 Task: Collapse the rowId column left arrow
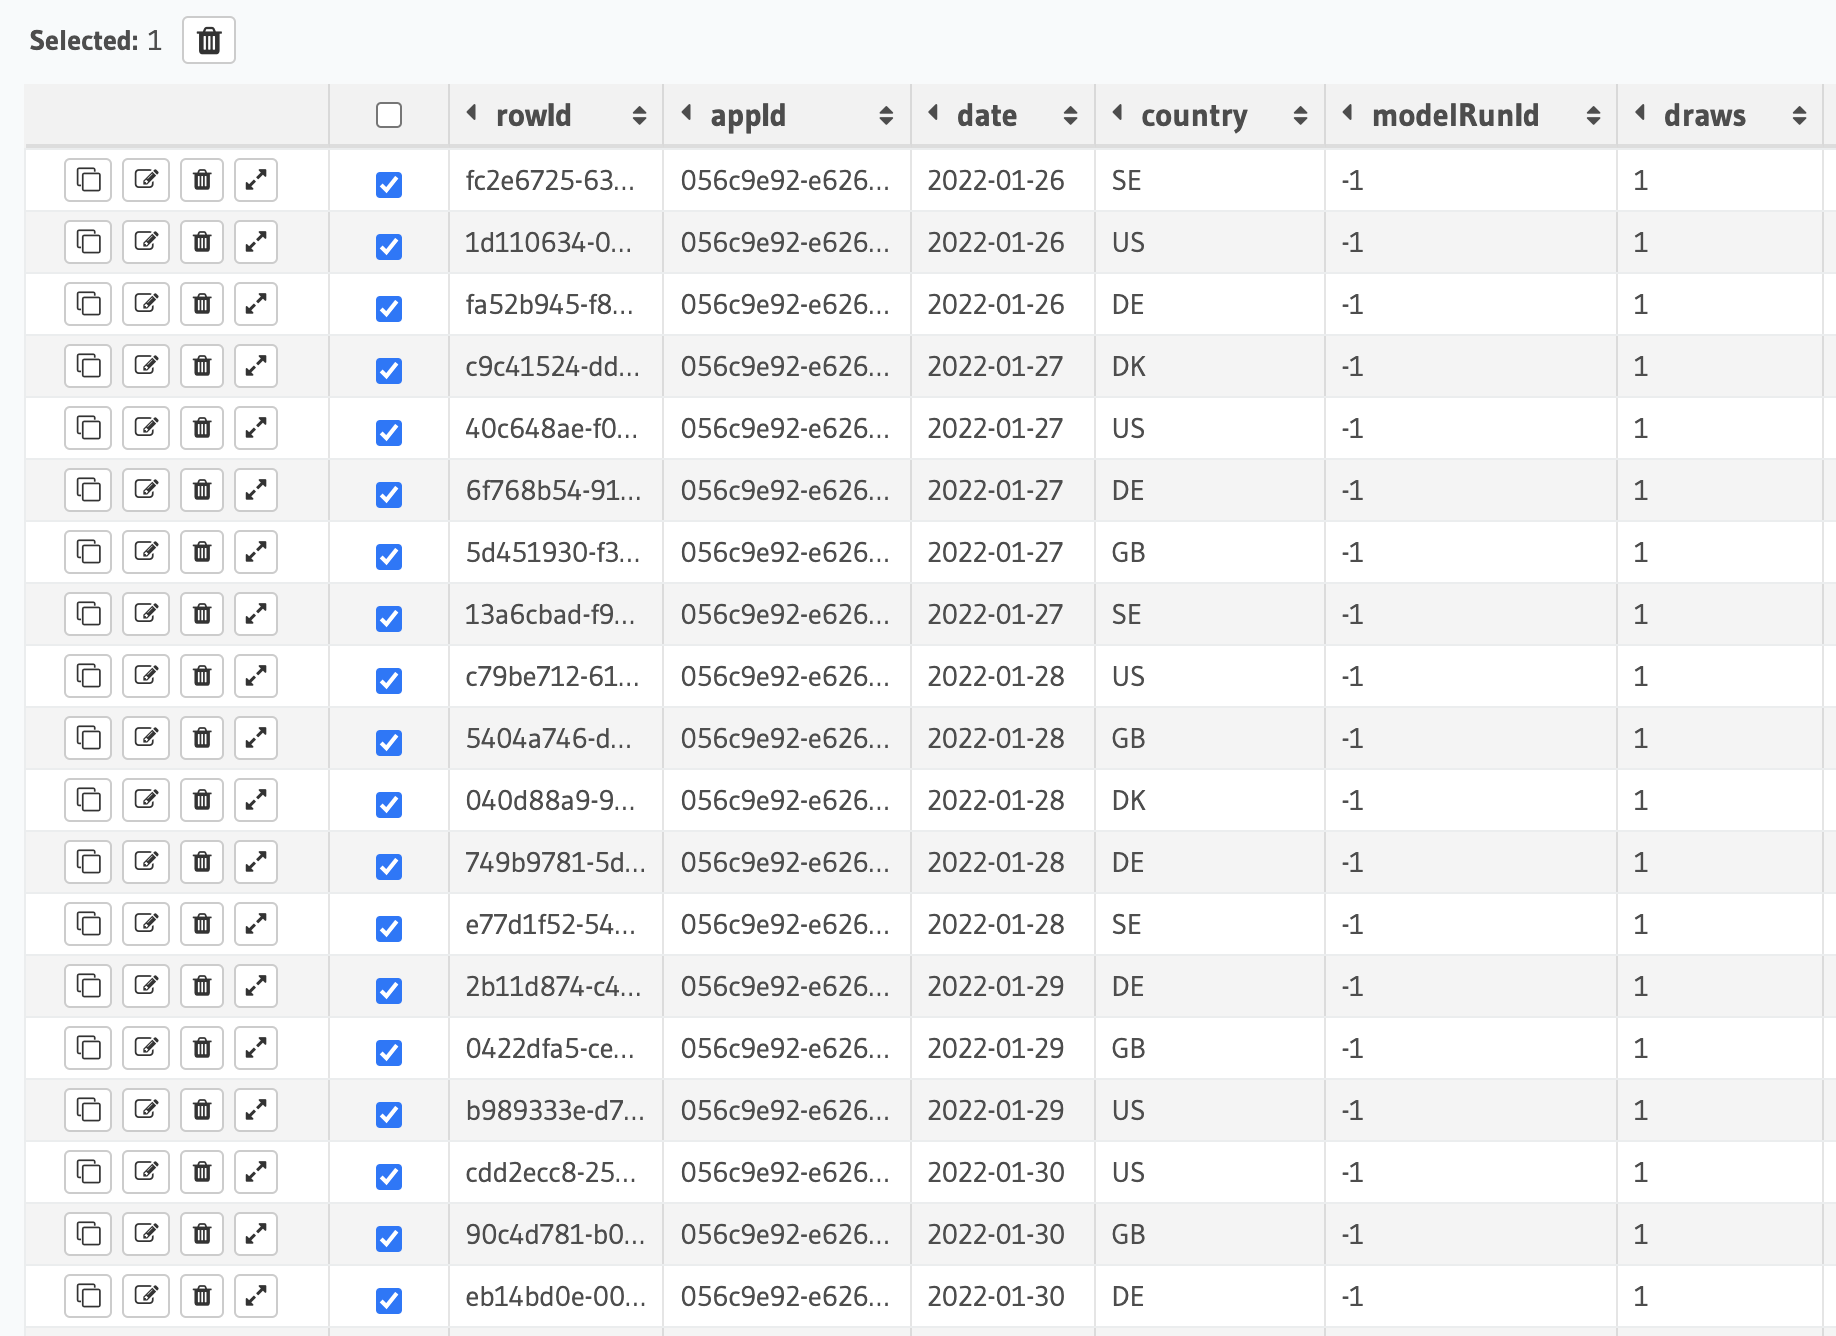pyautogui.click(x=472, y=113)
